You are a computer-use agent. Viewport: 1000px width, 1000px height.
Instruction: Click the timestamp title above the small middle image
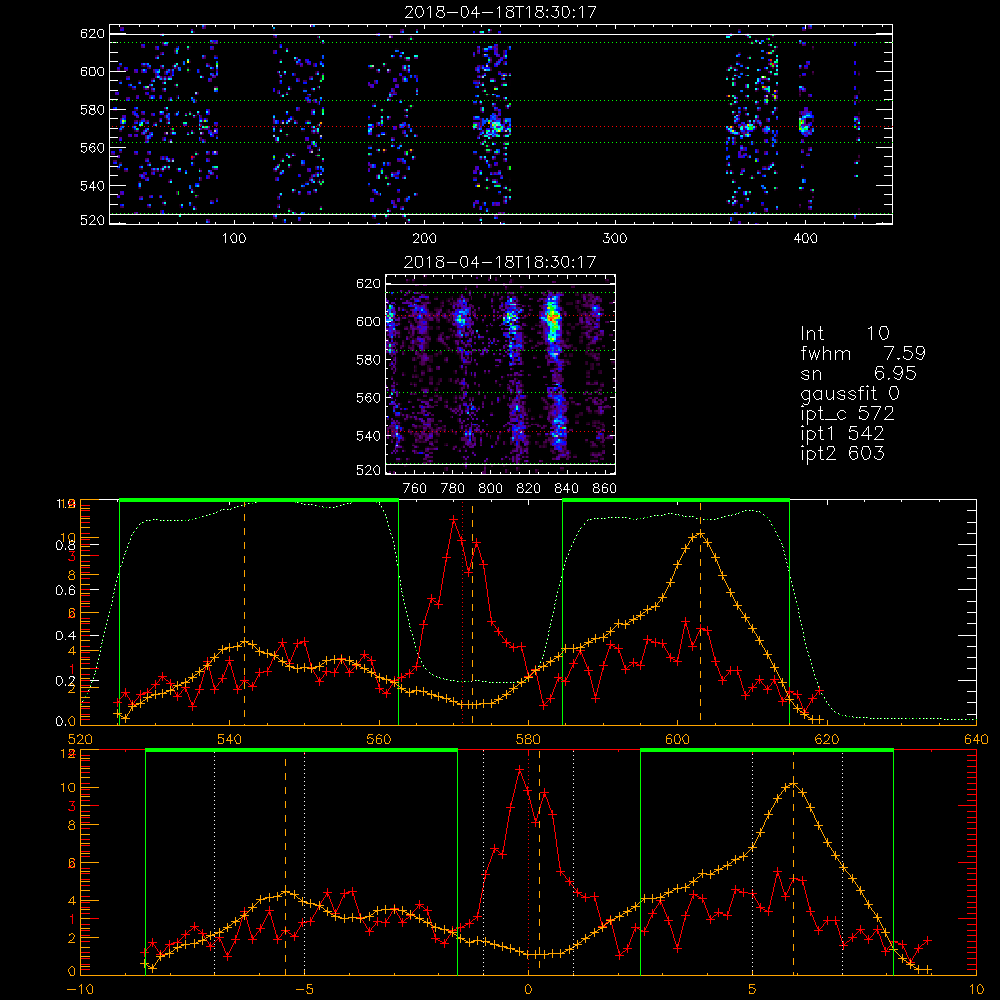500,262
